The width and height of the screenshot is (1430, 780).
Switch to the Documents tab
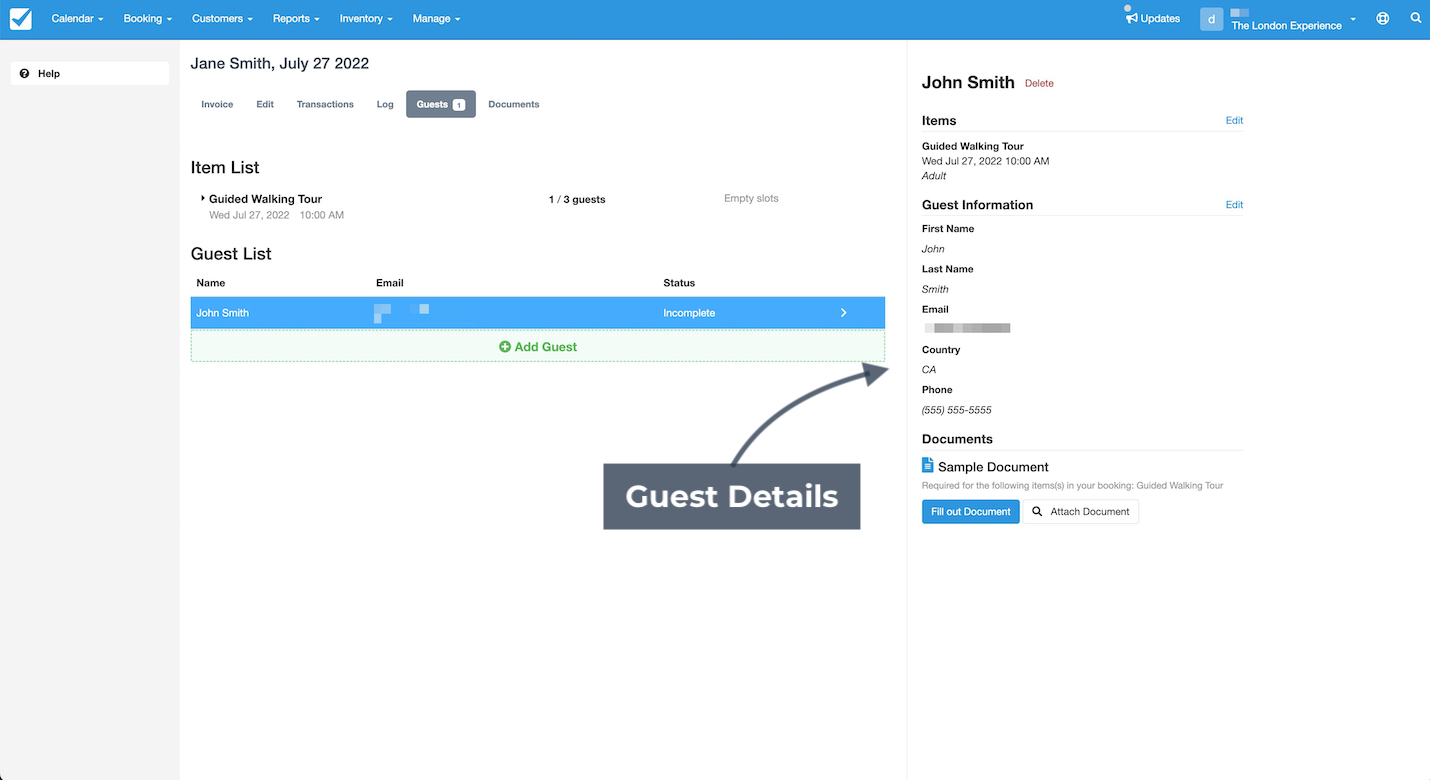point(514,104)
